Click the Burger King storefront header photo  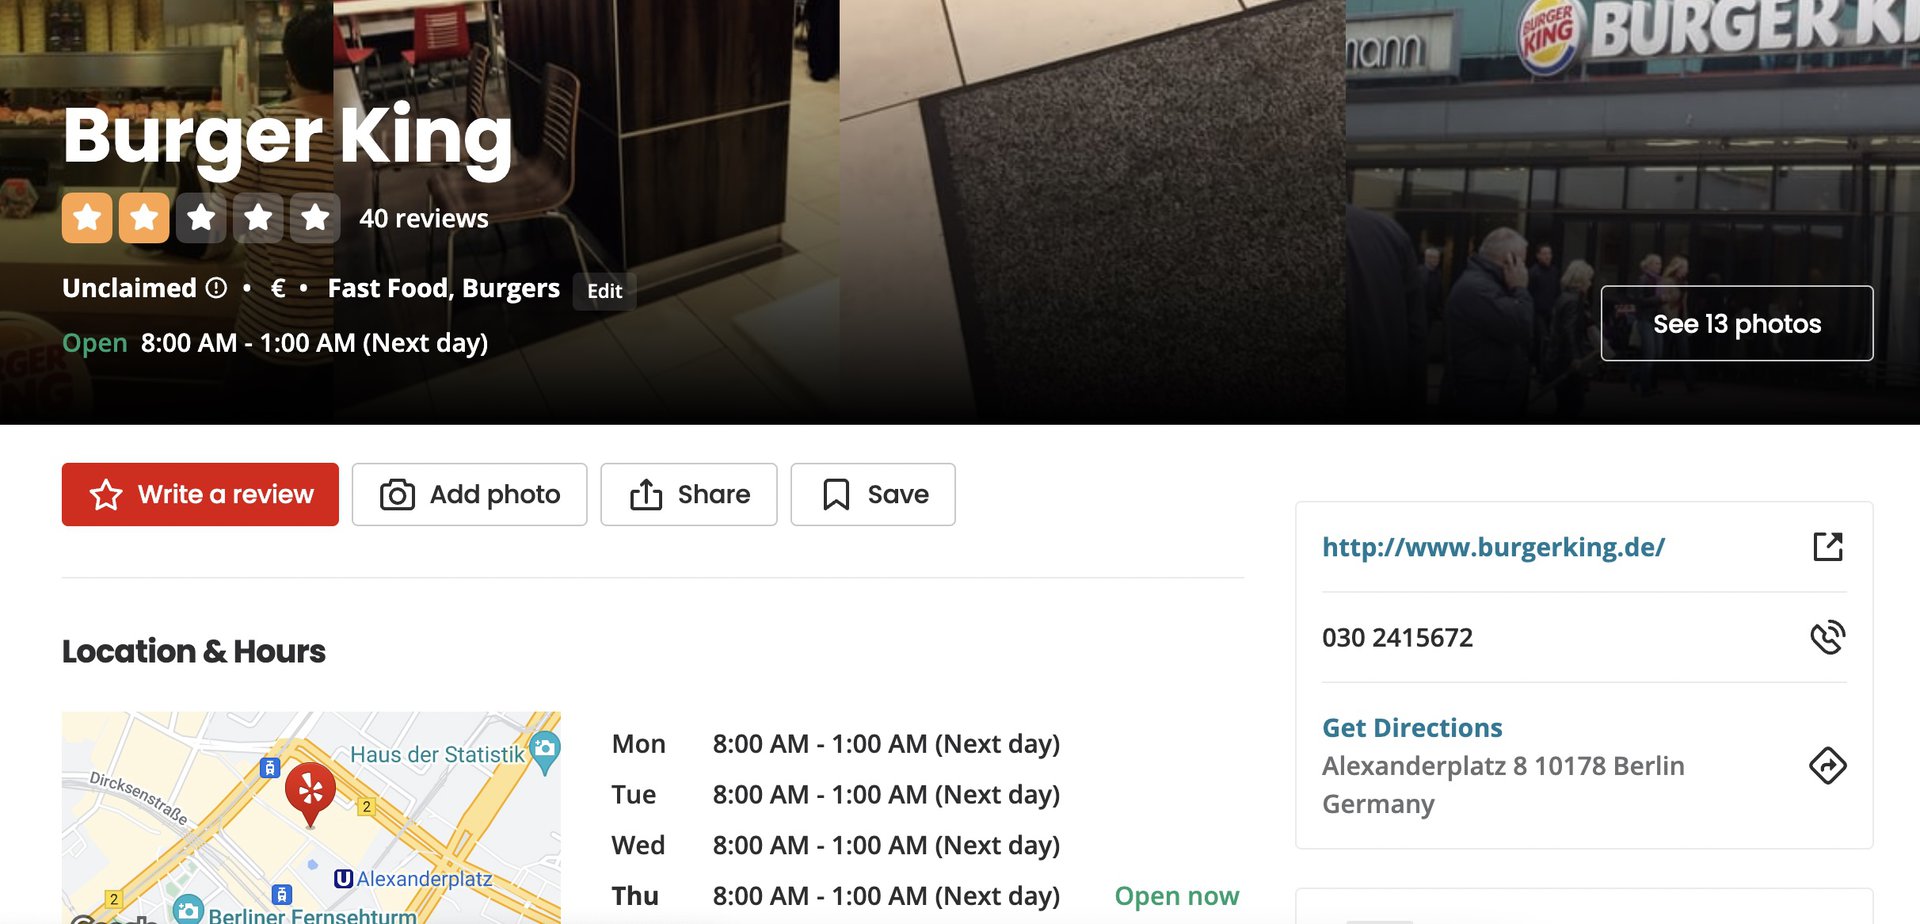point(1633,212)
